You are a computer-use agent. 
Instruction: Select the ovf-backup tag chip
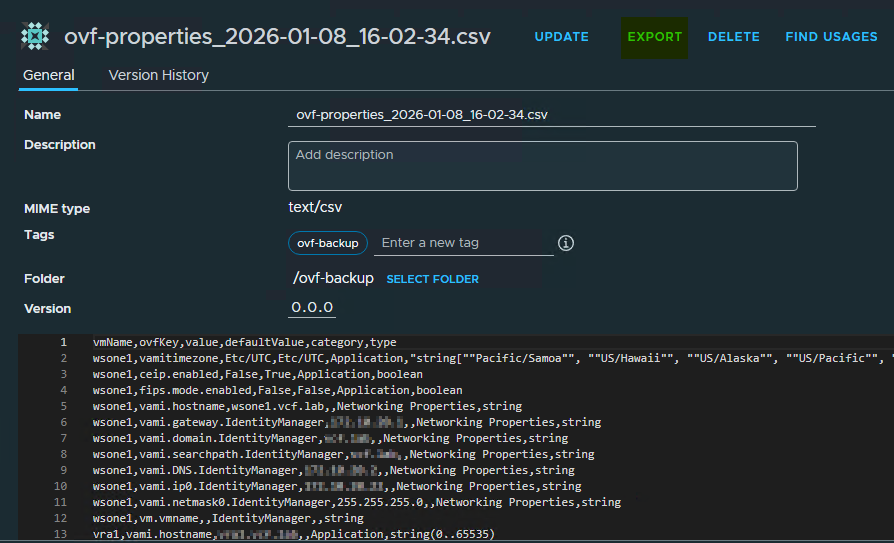[328, 243]
